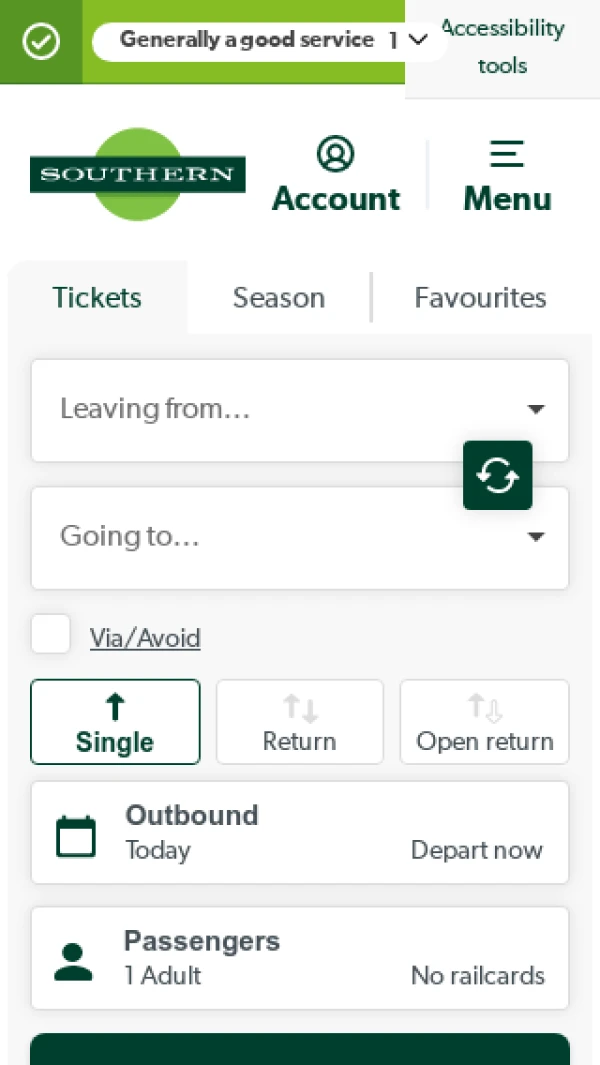Open the Going to dropdown arrow

(x=536, y=537)
